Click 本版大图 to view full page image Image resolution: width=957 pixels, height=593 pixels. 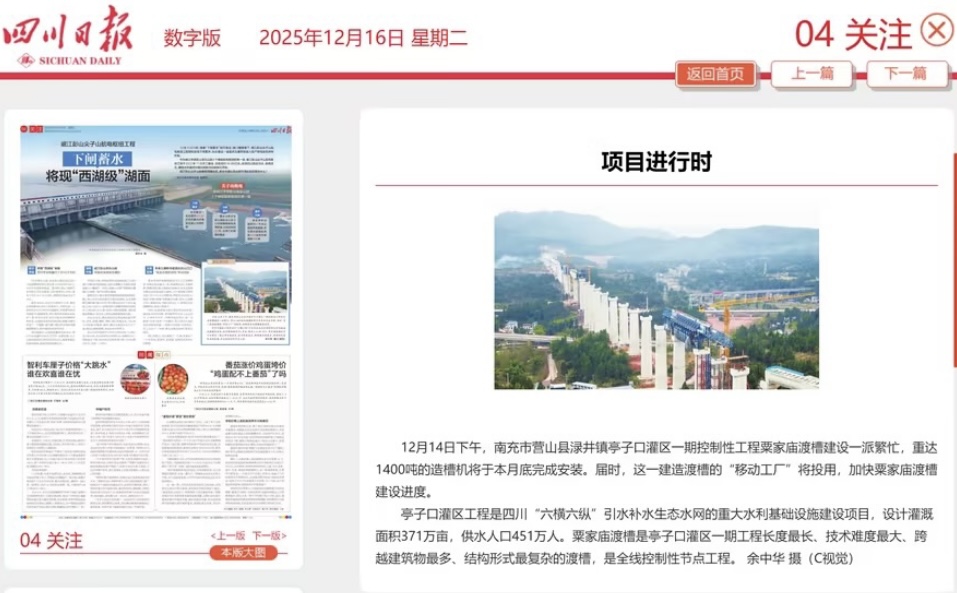tap(244, 552)
